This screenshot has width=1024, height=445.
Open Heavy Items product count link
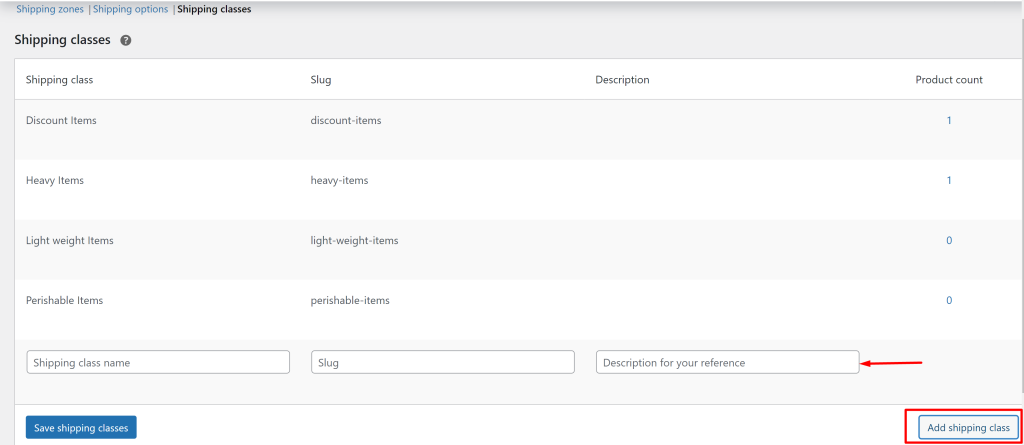point(949,180)
